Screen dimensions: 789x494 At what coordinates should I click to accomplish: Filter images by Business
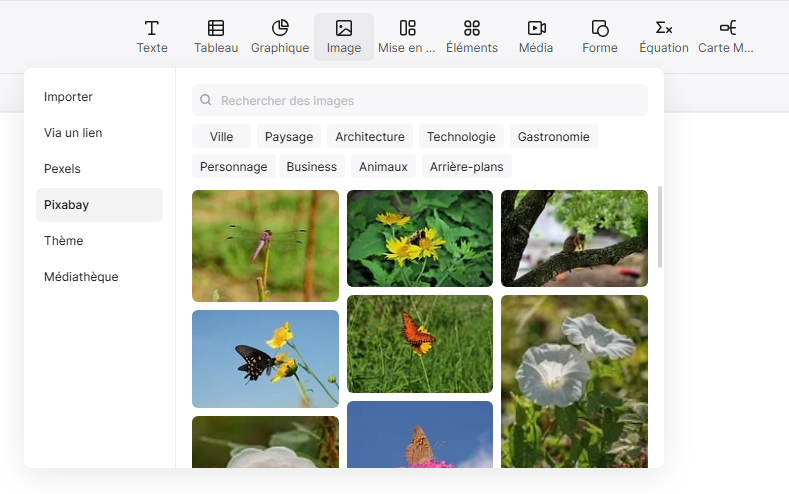(311, 167)
